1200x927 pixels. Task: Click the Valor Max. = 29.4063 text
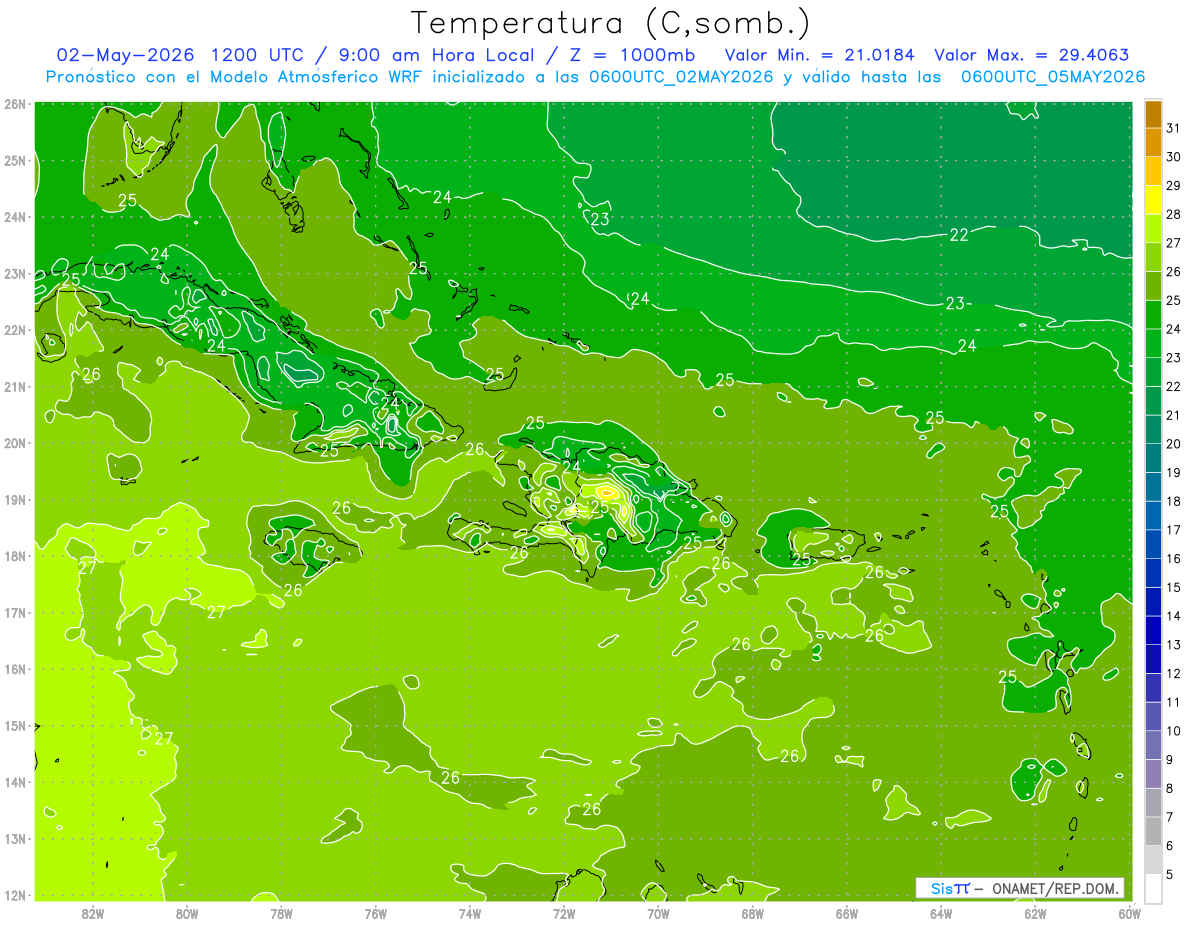1032,54
